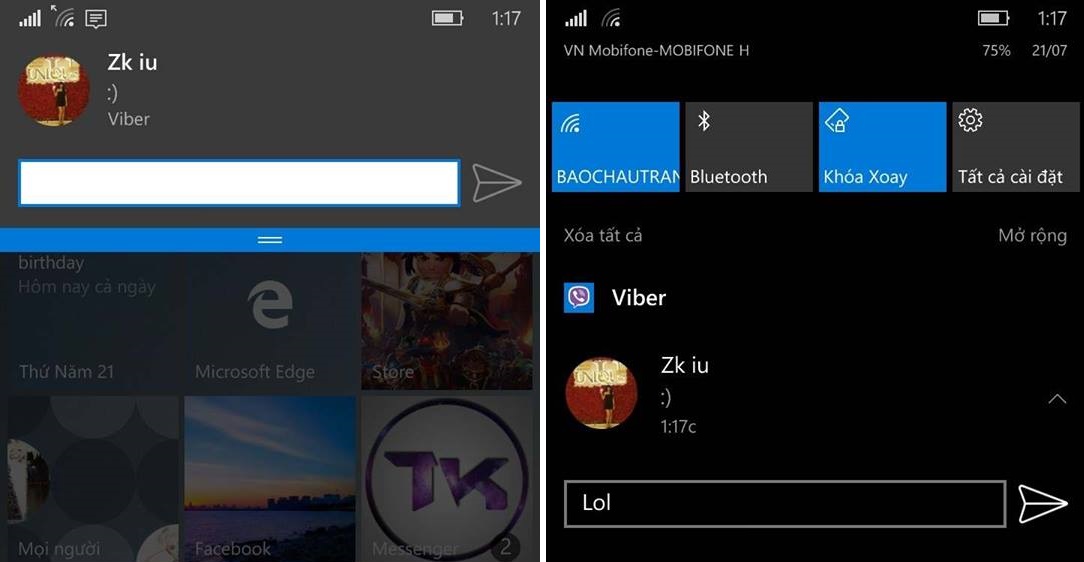This screenshot has height=562, width=1084.
Task: Tap the VN Mobifone-MOBIFONE H carrier text
Action: point(656,50)
